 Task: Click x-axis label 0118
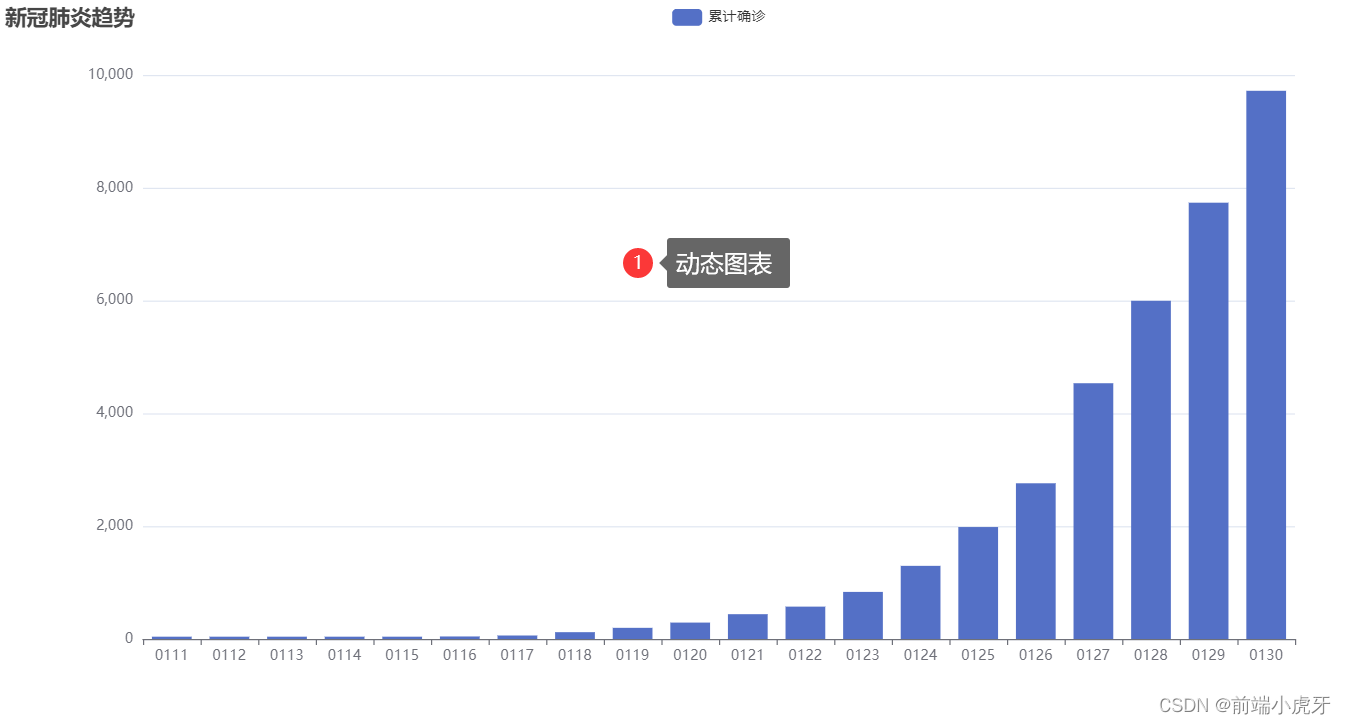pyautogui.click(x=575, y=655)
